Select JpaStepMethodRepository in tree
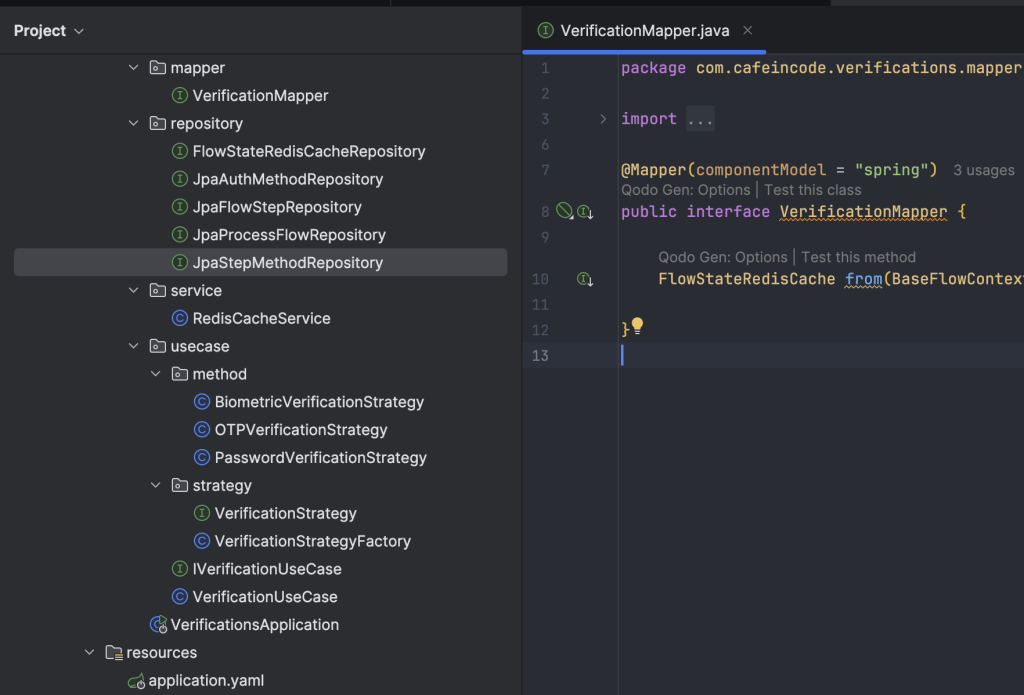The image size is (1024, 695). pyautogui.click(x=260, y=263)
